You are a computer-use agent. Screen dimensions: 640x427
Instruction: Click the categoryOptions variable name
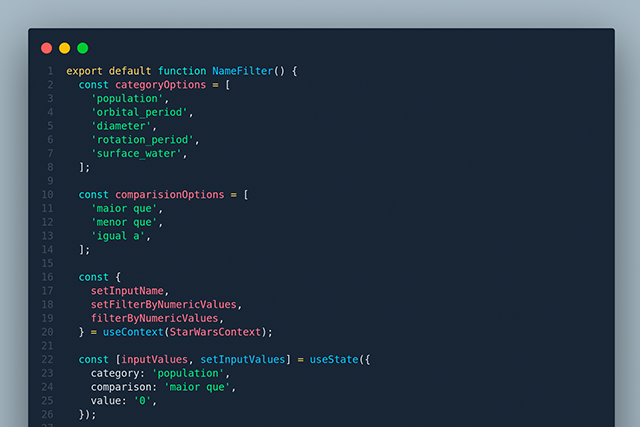point(160,85)
